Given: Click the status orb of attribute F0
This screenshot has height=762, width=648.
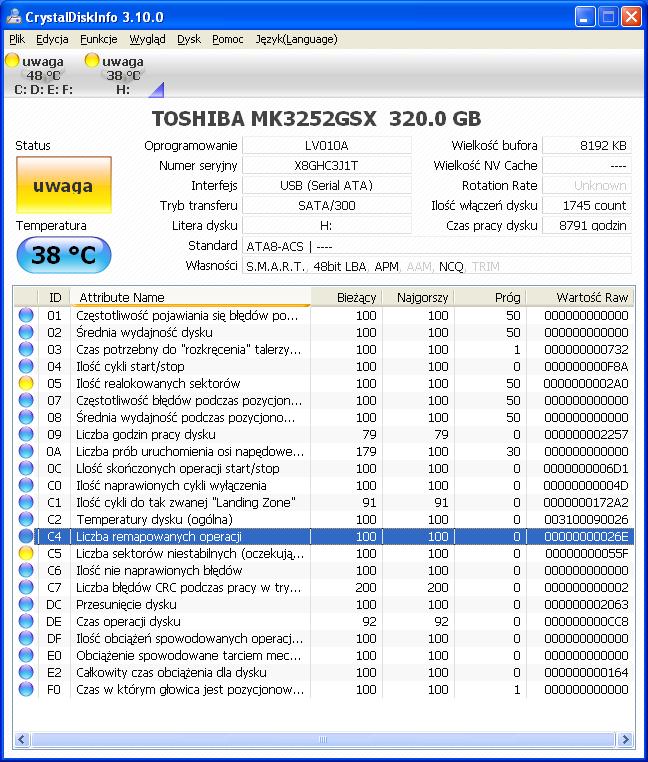Looking at the screenshot, I should pyautogui.click(x=26, y=690).
